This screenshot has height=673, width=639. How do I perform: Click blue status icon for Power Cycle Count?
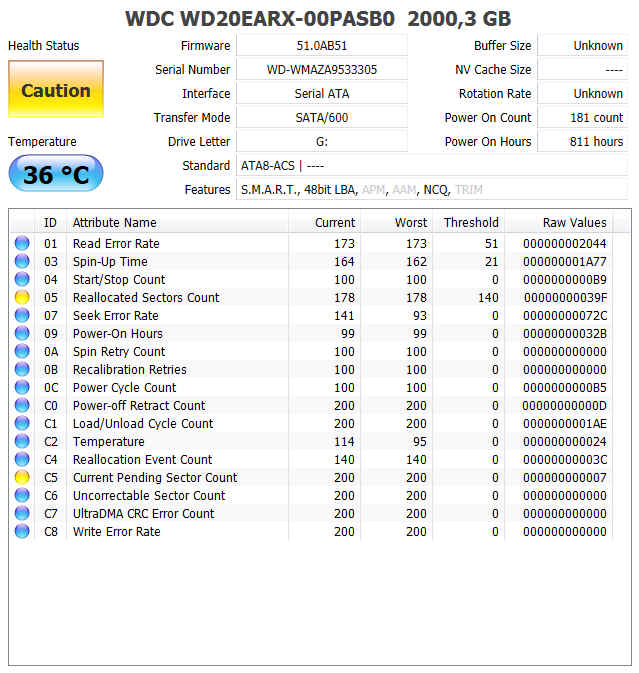(22, 387)
